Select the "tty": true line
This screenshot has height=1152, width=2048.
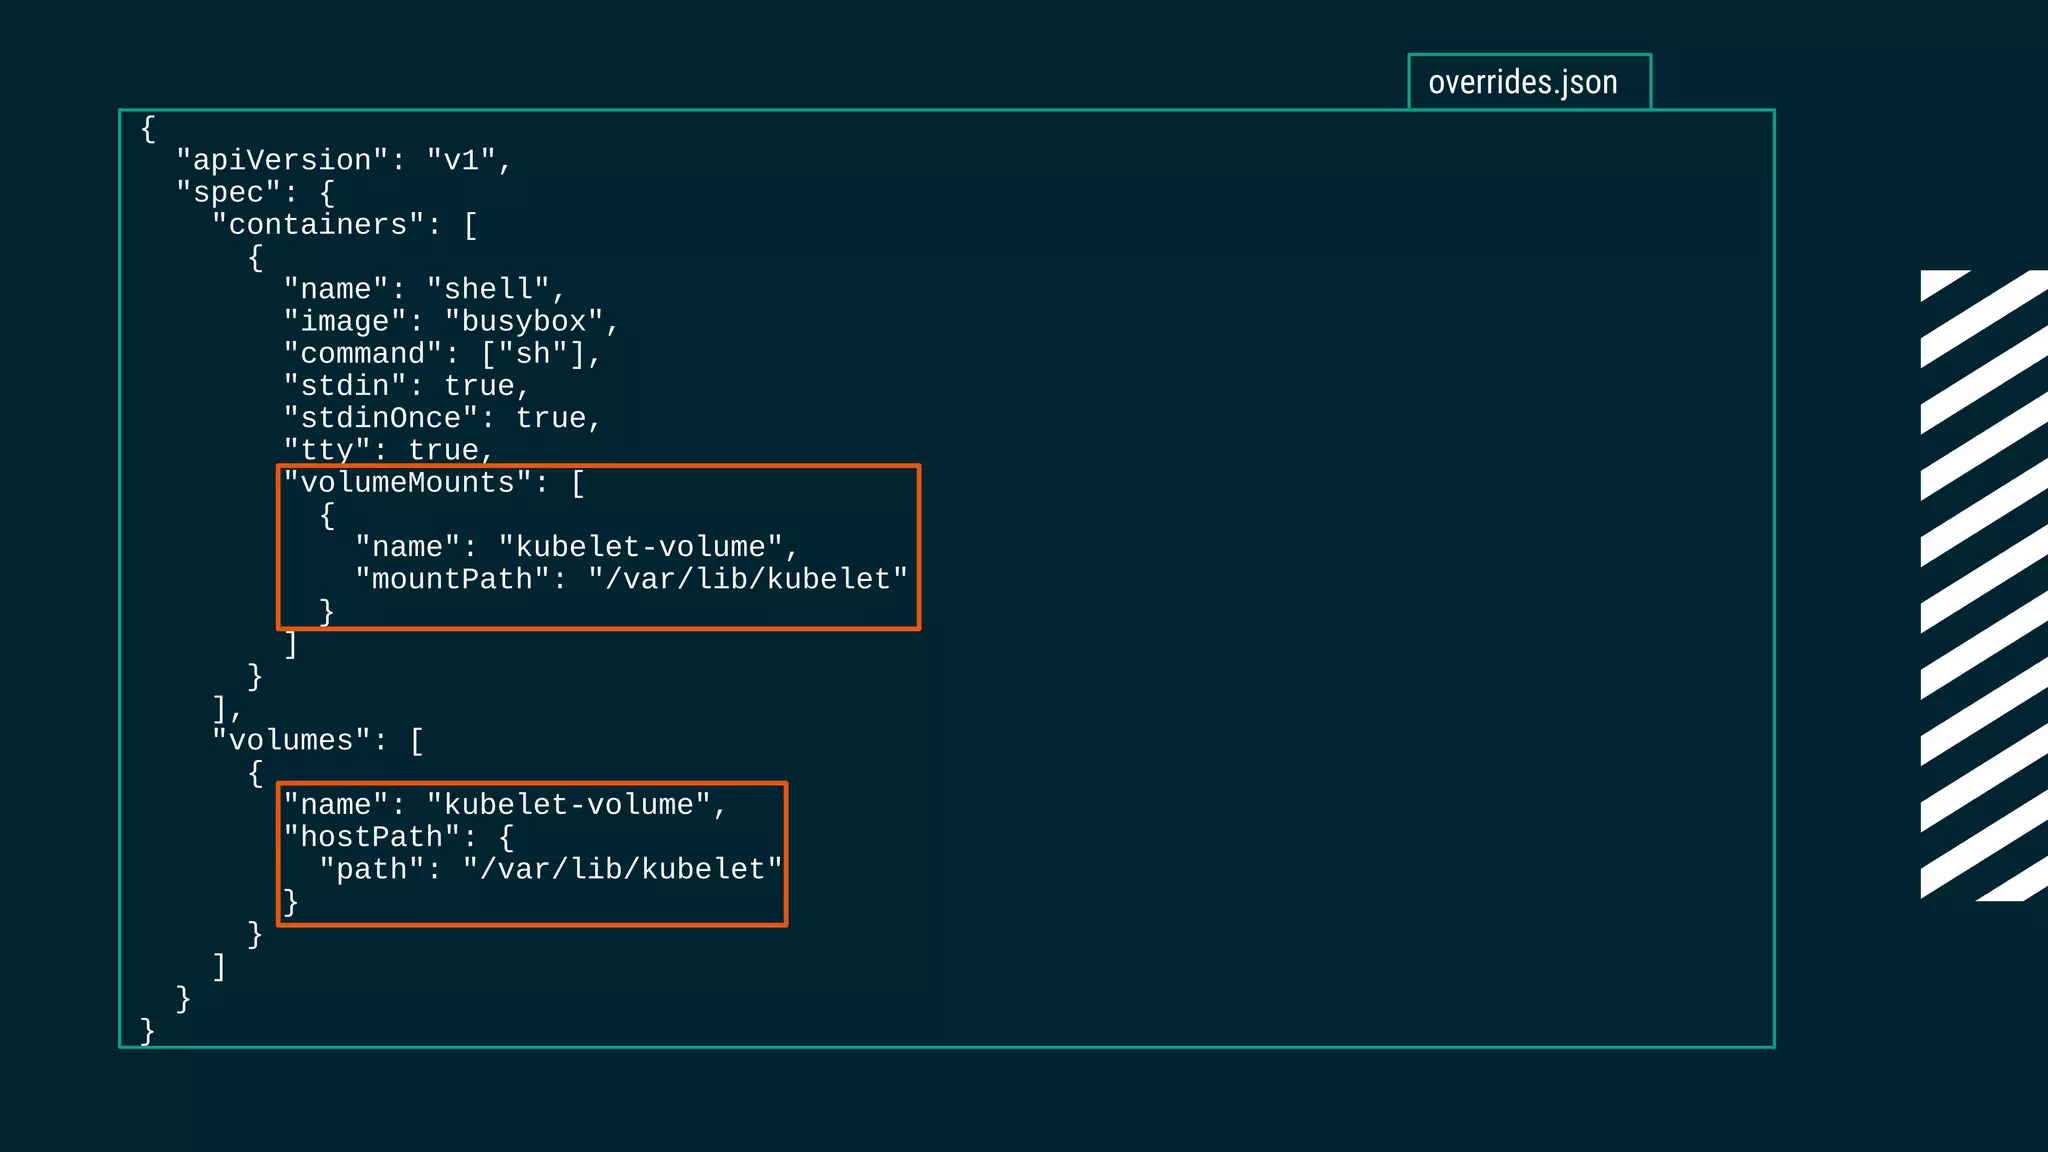[x=389, y=450]
